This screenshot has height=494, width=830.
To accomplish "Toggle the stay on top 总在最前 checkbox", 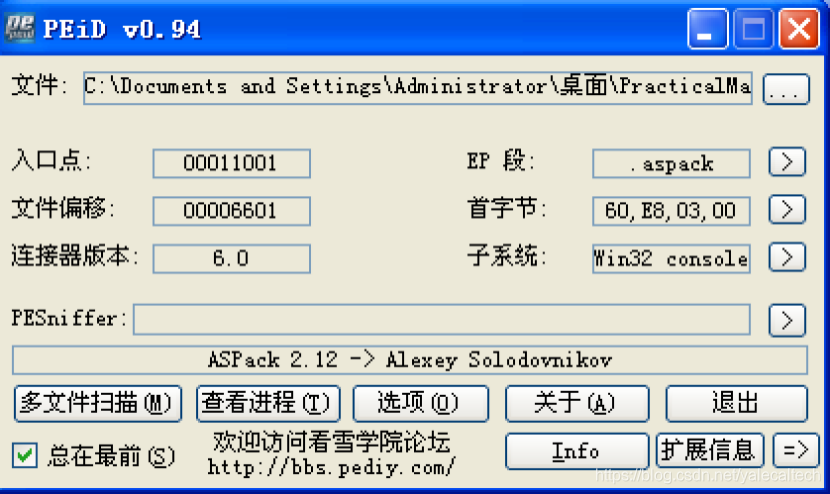I will pyautogui.click(x=24, y=455).
